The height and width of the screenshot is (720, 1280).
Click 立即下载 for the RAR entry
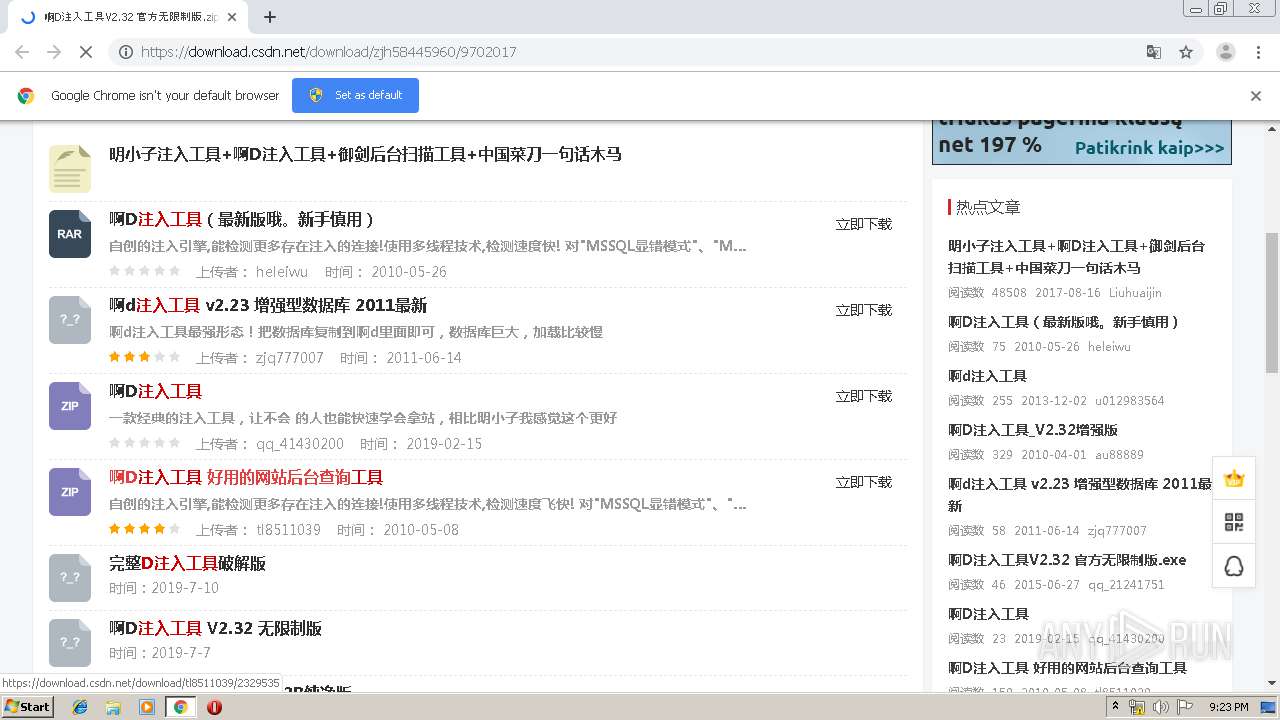864,224
